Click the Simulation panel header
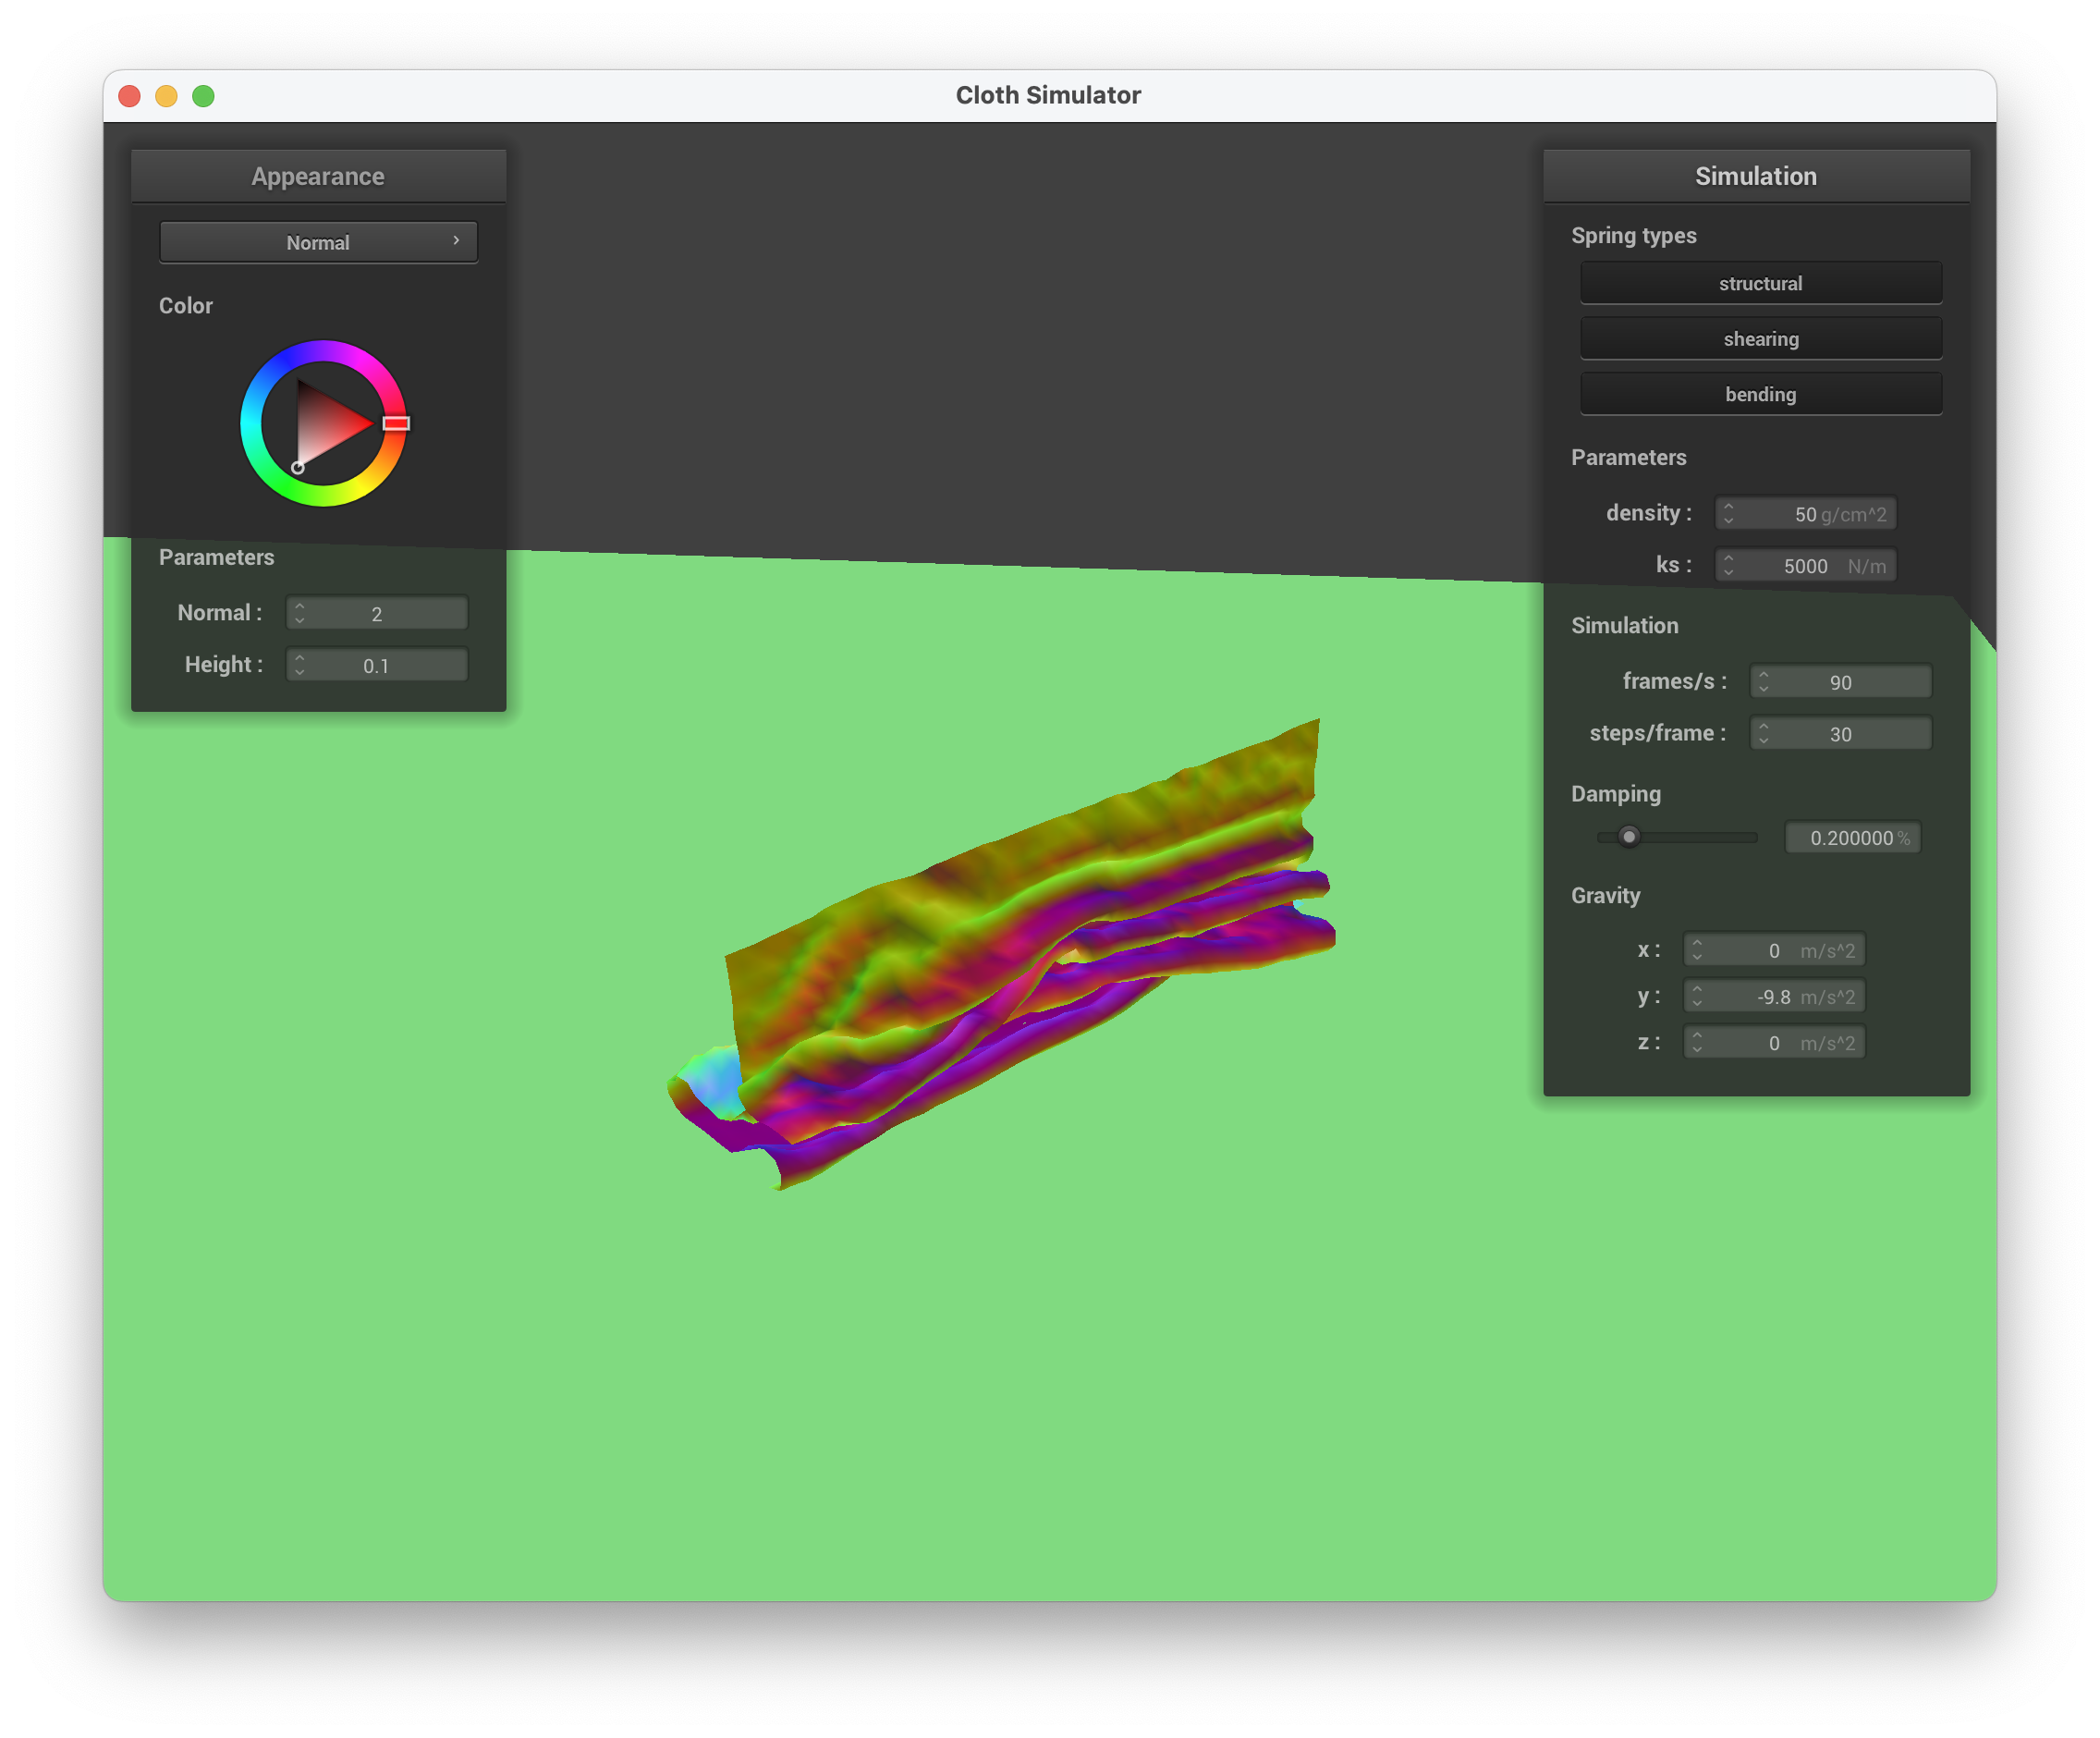Viewport: 2100px width, 1738px height. pyautogui.click(x=1755, y=176)
